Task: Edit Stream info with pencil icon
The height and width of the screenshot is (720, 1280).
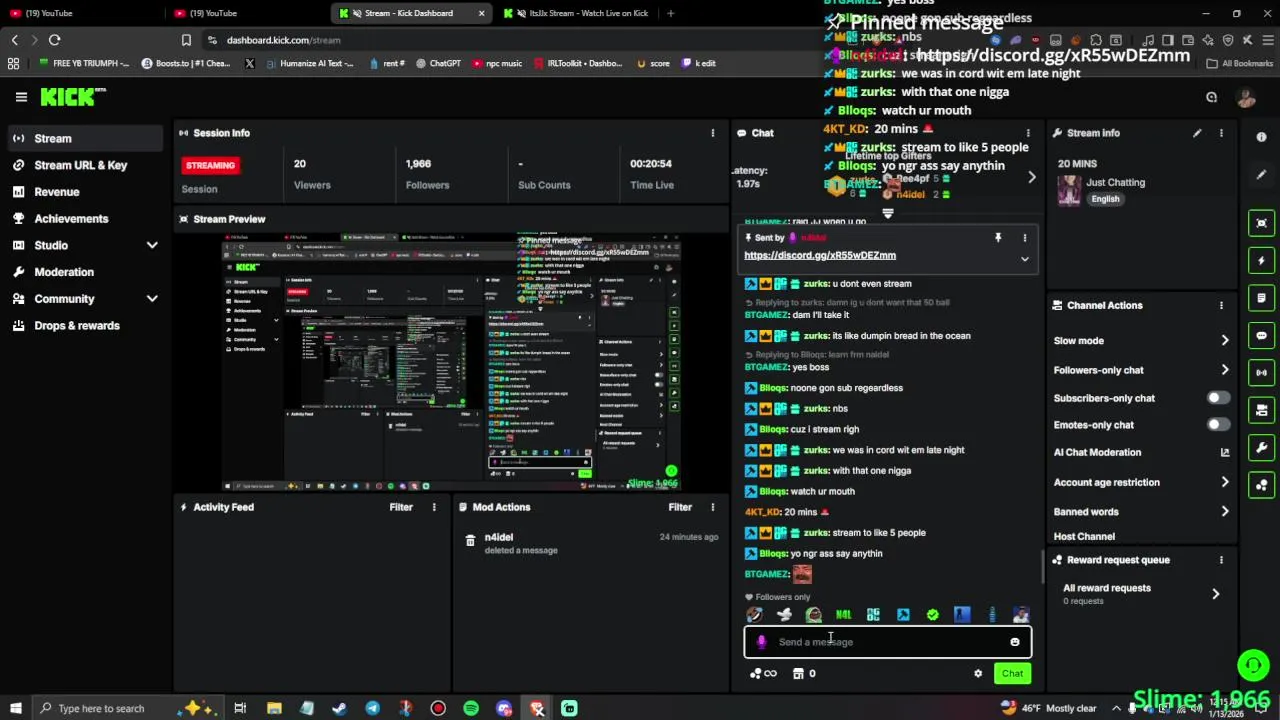Action: 1197,133
